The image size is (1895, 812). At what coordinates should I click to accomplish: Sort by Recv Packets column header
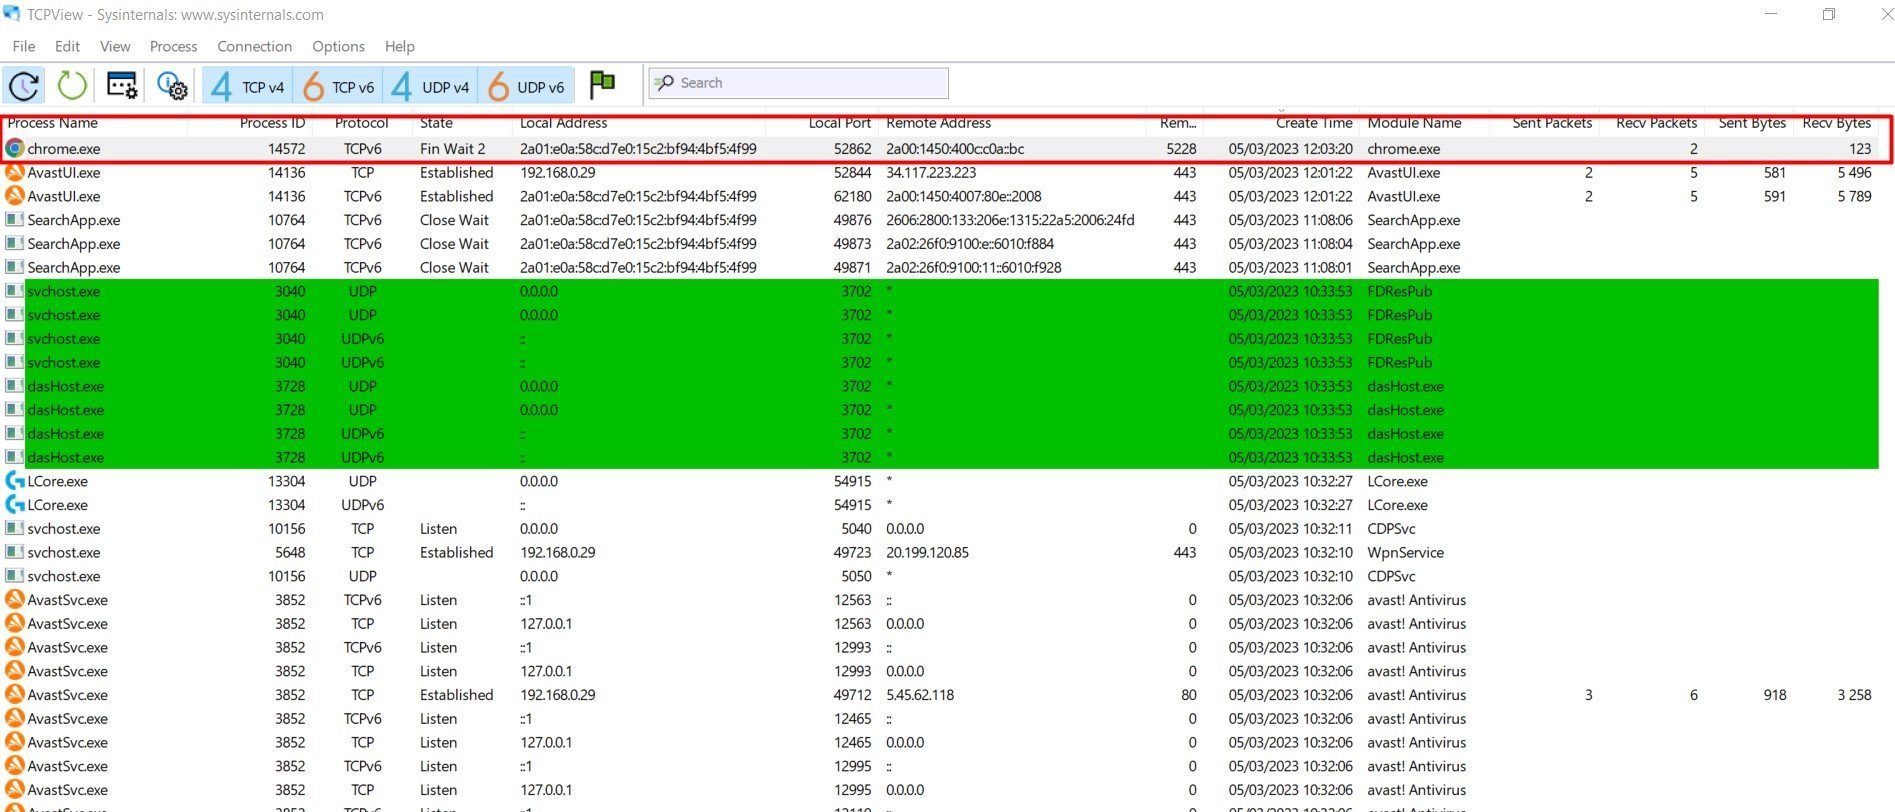pos(1656,123)
